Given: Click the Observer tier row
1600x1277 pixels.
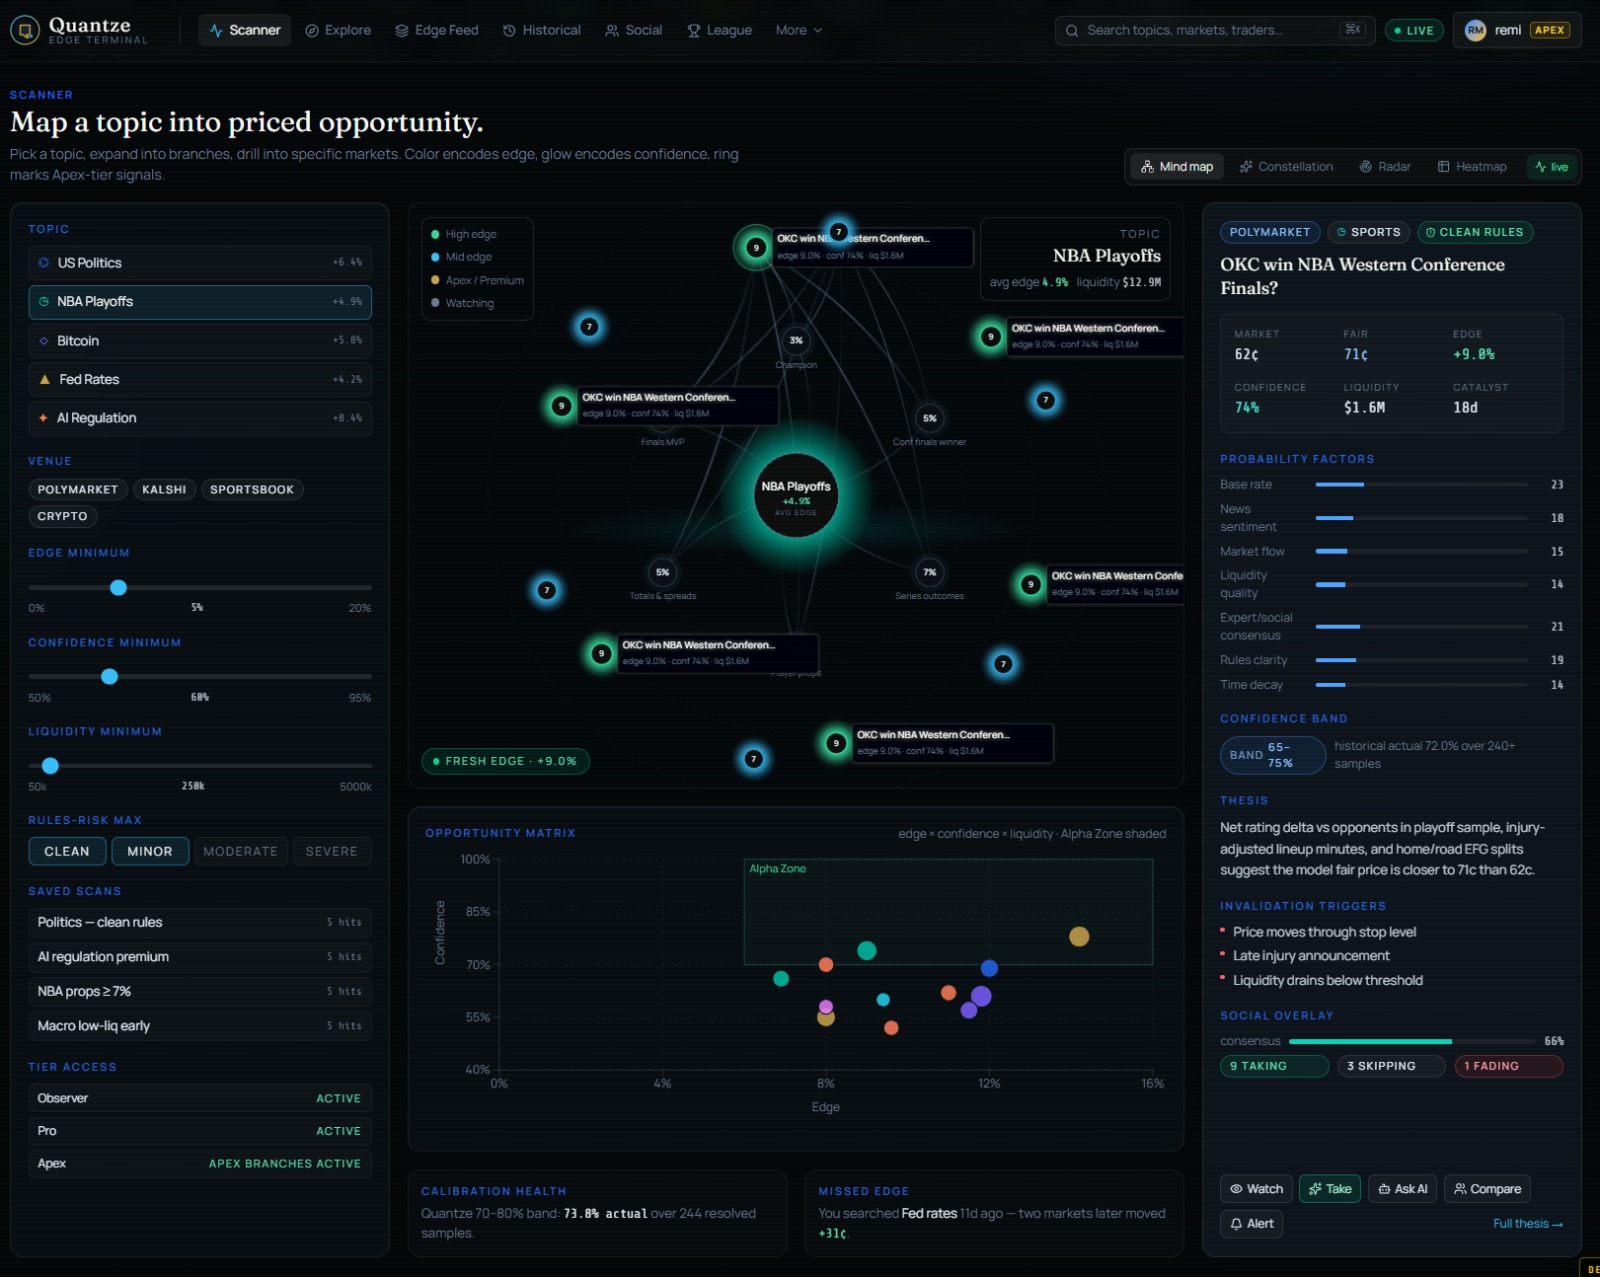Looking at the screenshot, I should click(200, 1099).
